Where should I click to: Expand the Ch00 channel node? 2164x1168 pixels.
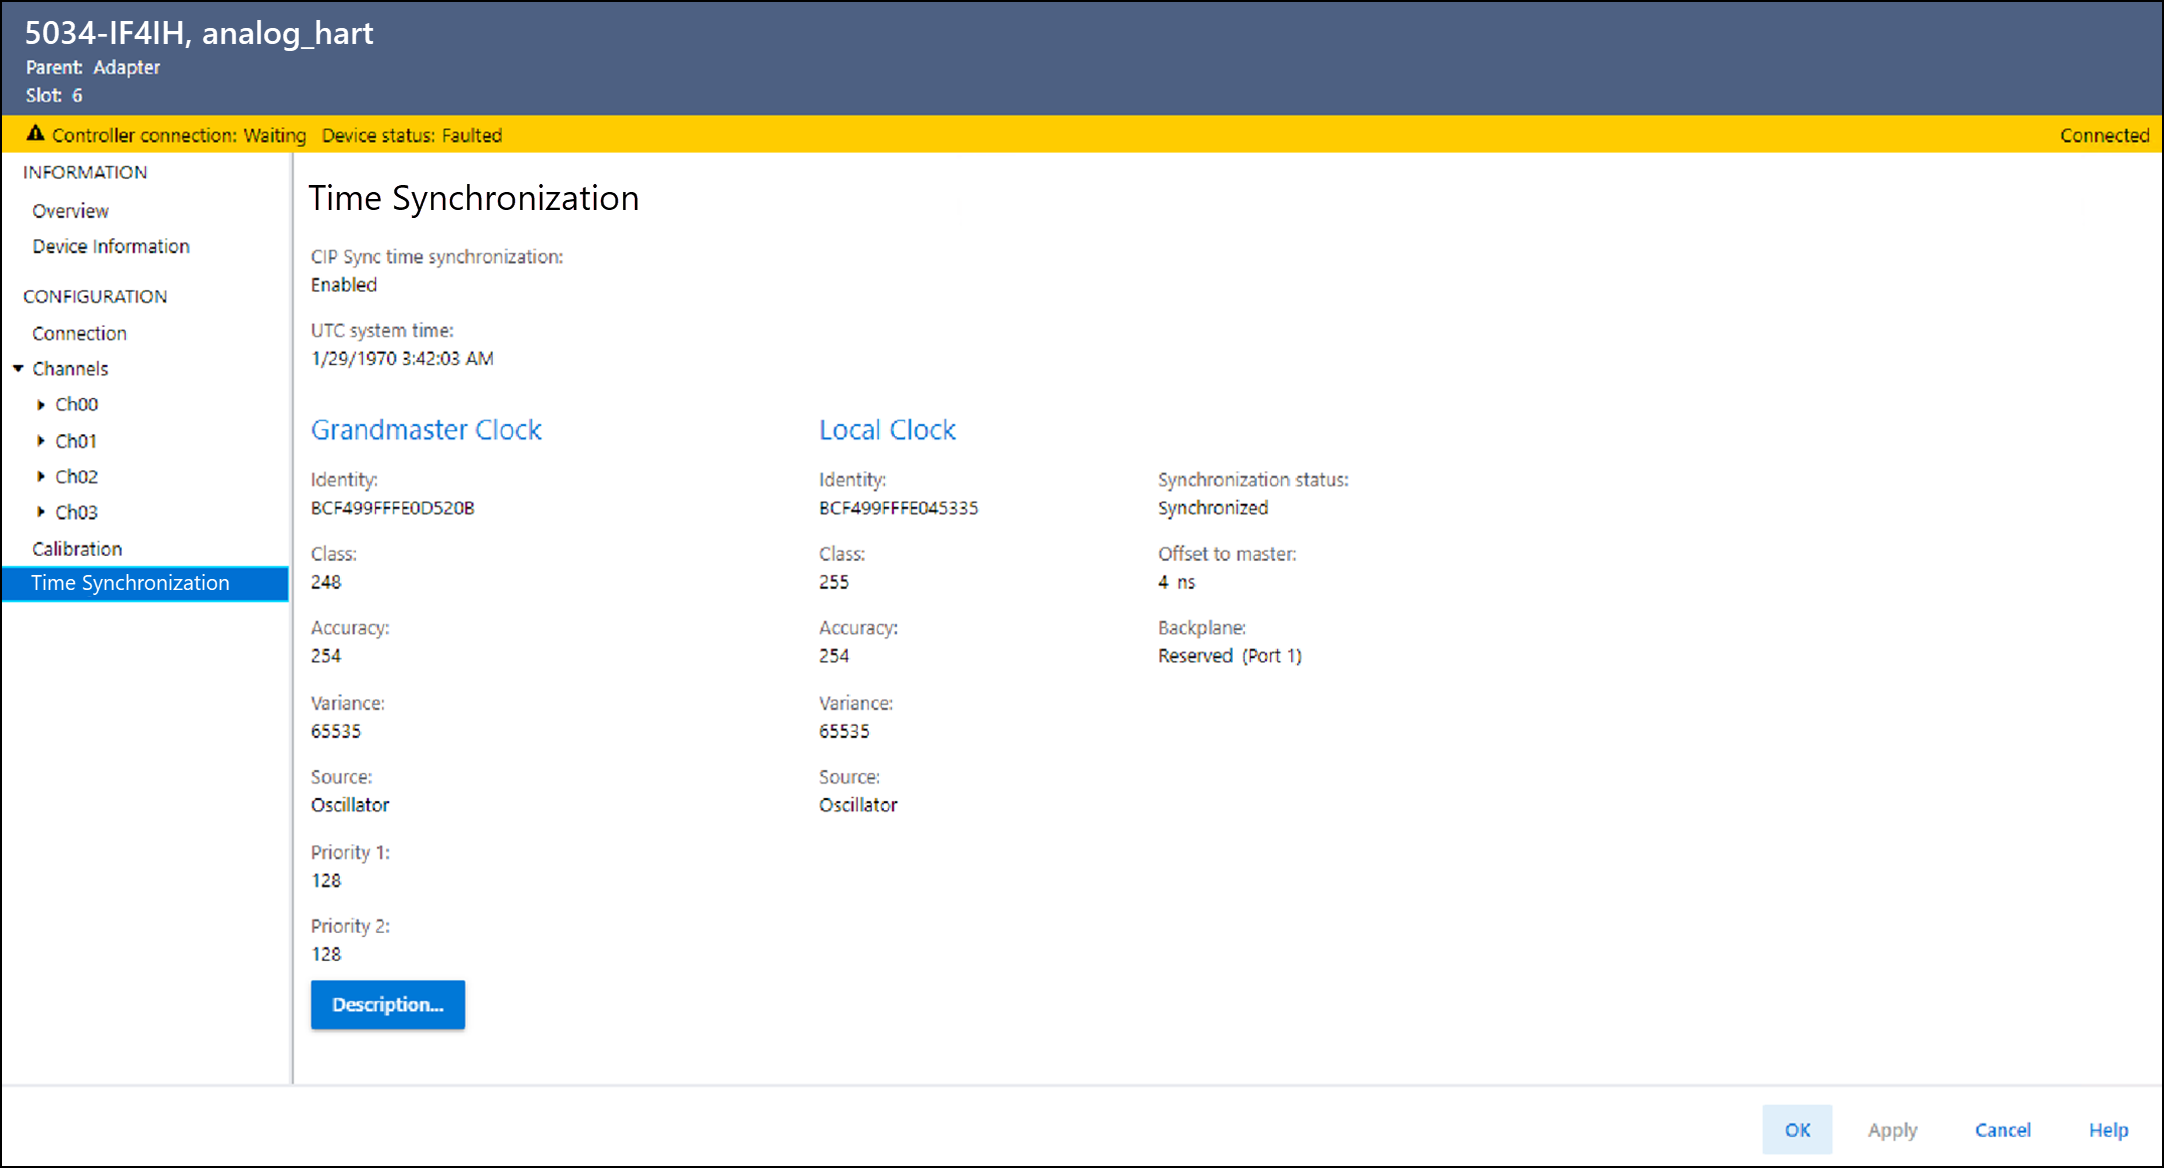pyautogui.click(x=41, y=405)
